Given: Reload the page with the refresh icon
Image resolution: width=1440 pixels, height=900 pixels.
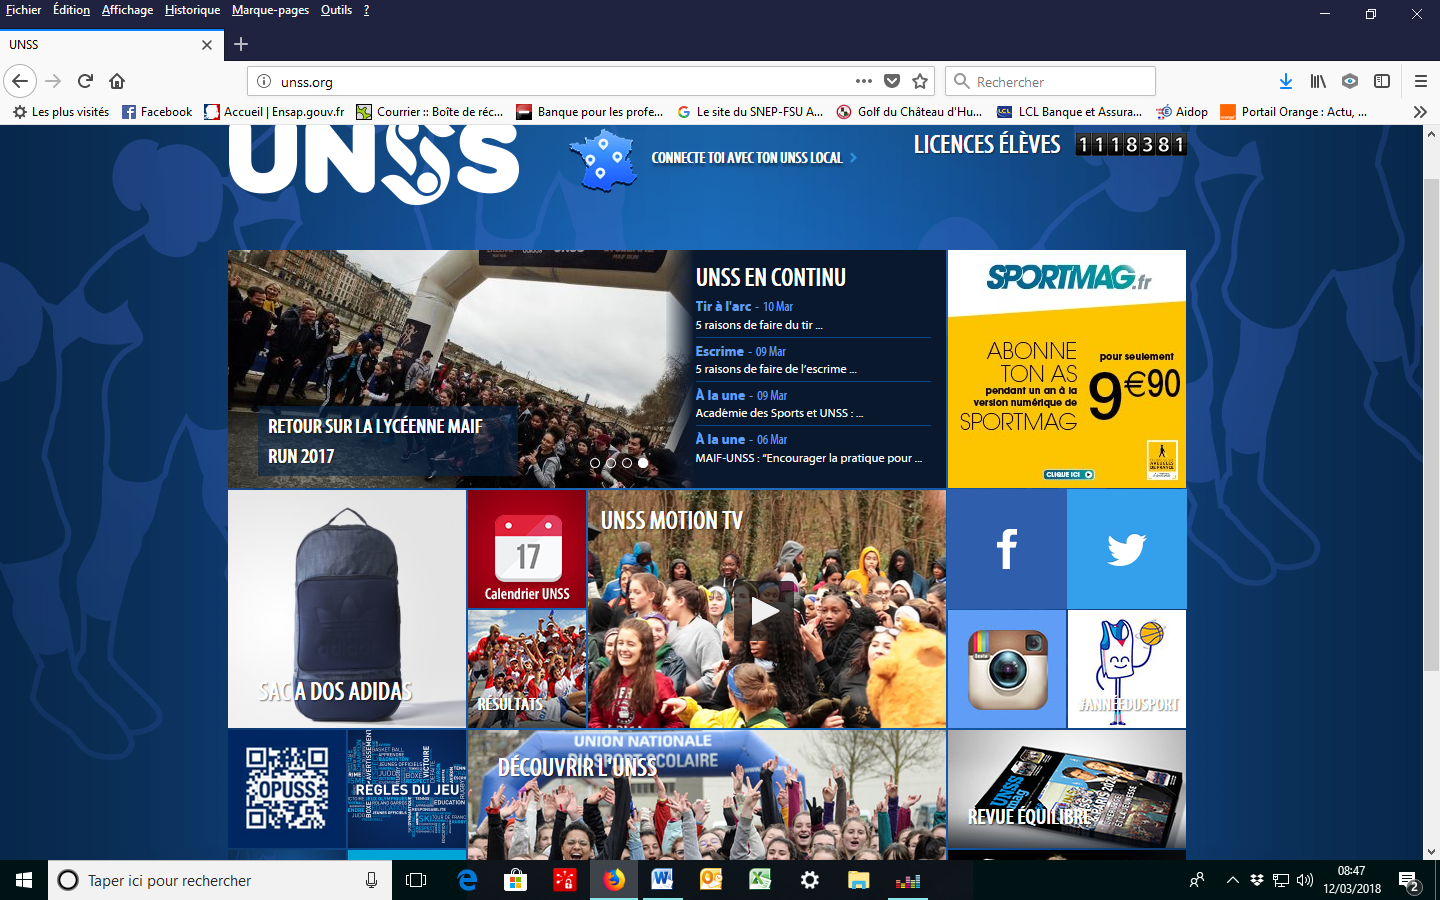Looking at the screenshot, I should pos(86,81).
